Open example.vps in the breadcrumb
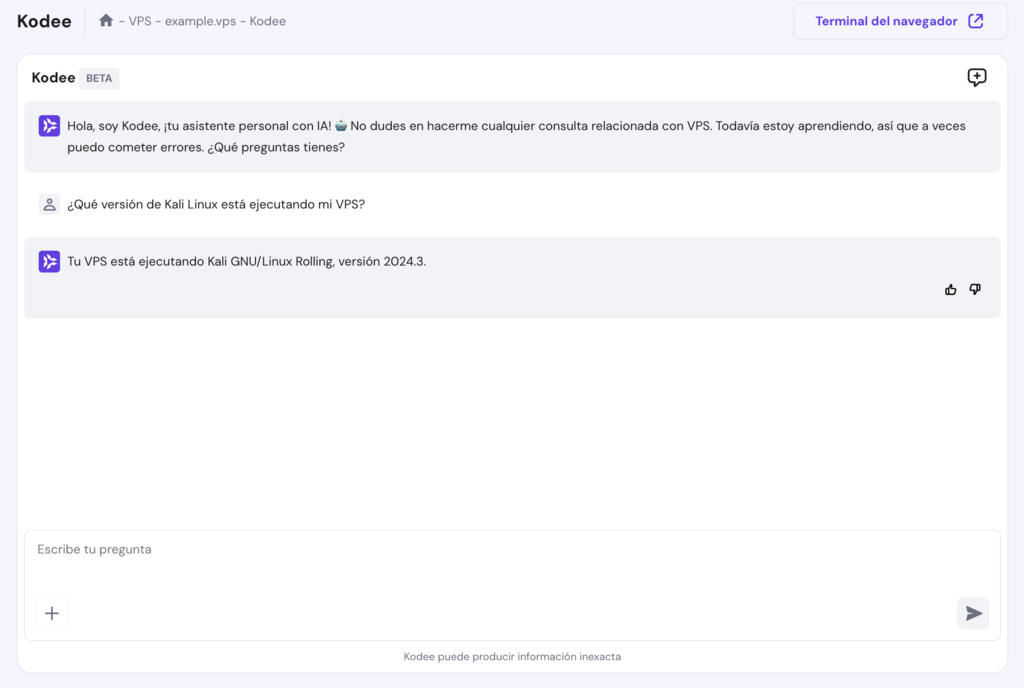This screenshot has height=688, width=1024. pyautogui.click(x=200, y=21)
